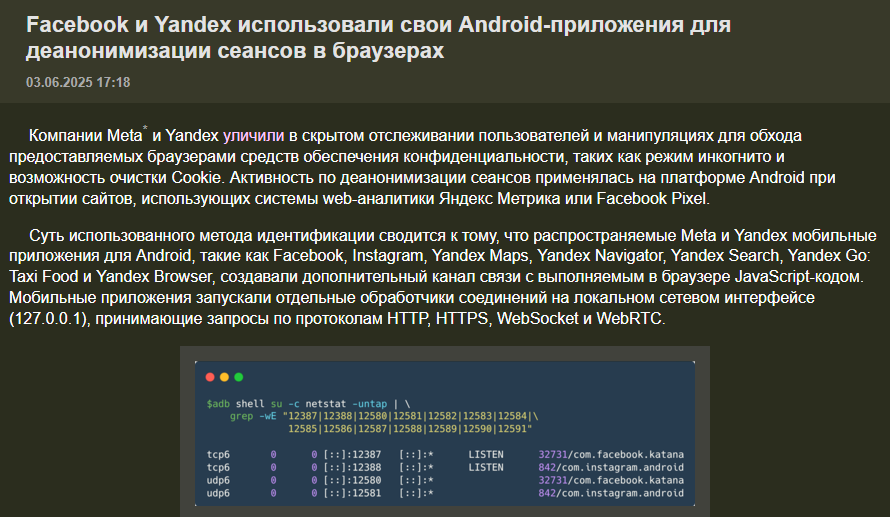Open the terminal netstat screenshot image

445,433
